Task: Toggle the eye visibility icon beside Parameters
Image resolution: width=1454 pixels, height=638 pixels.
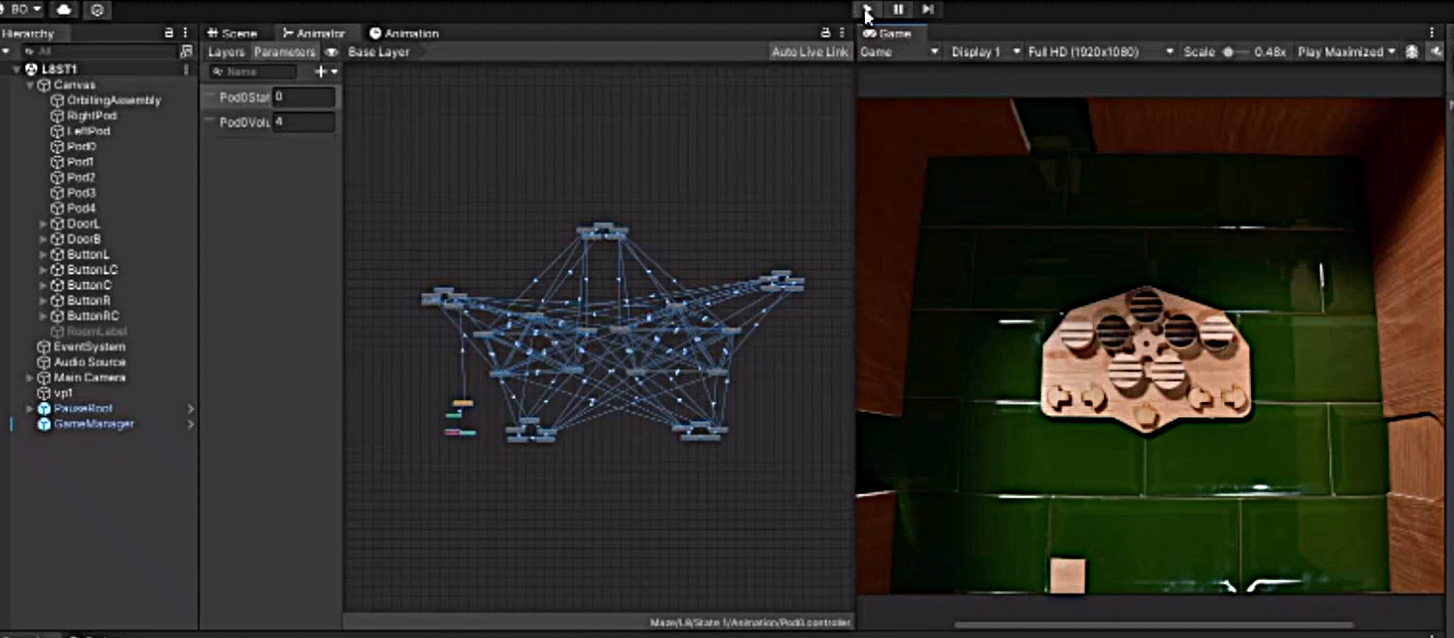Action: point(332,52)
